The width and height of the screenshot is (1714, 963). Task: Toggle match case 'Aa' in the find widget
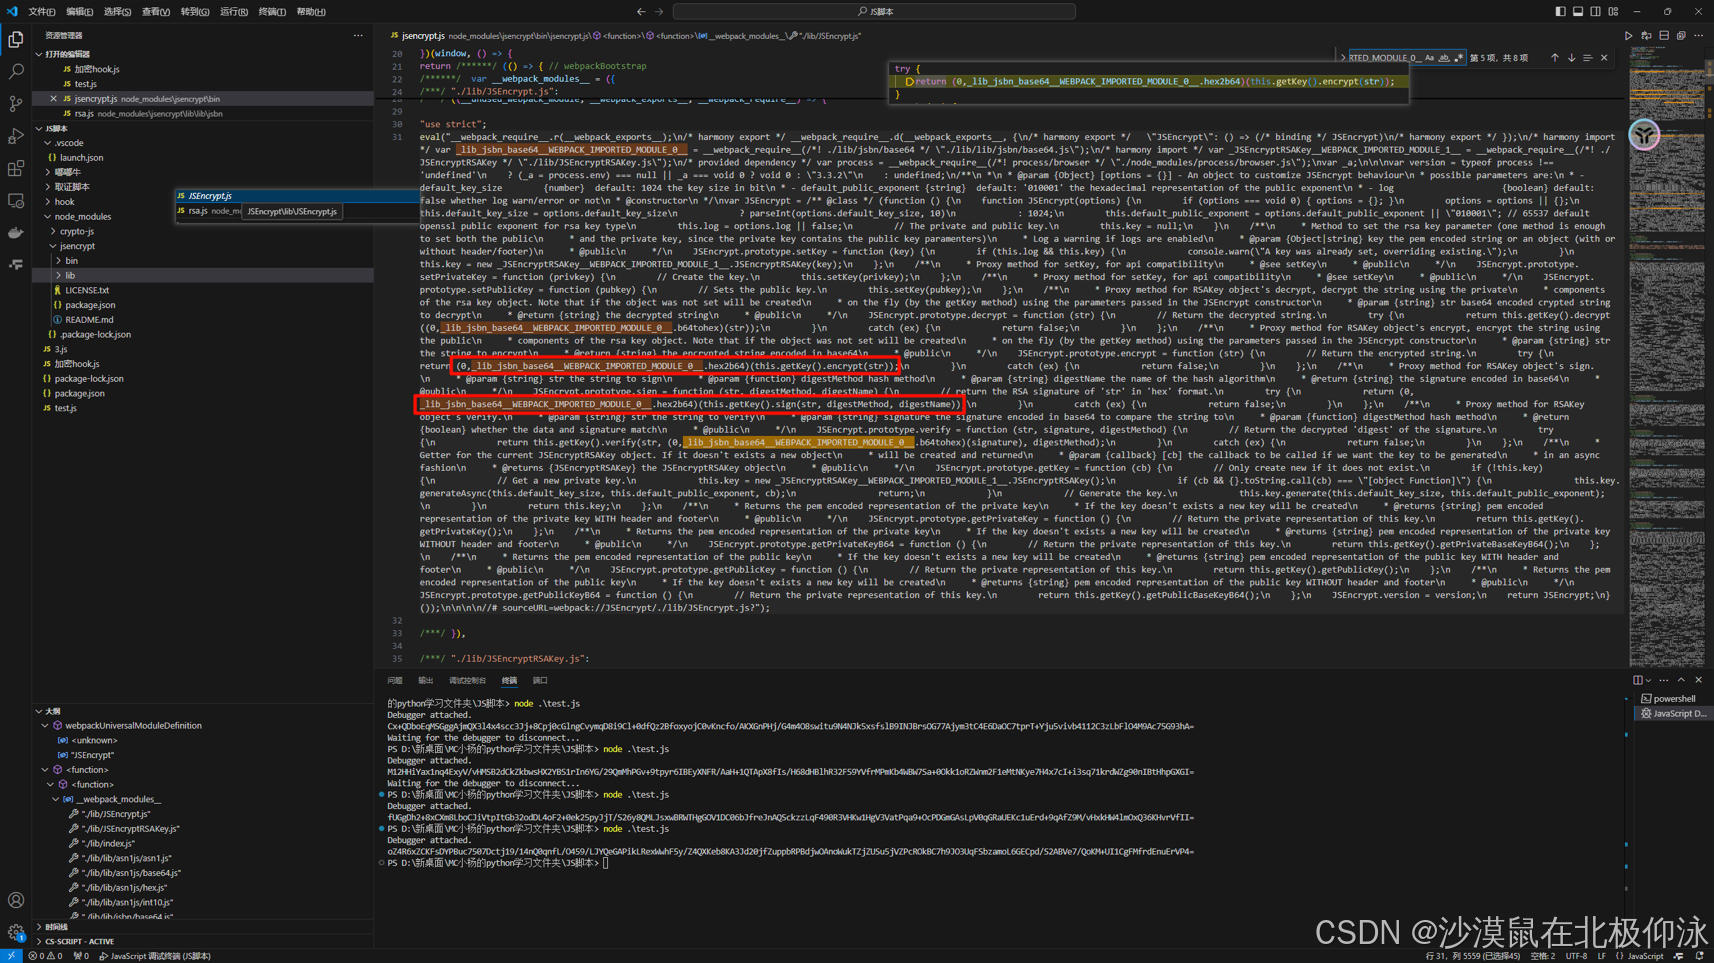pos(1430,57)
